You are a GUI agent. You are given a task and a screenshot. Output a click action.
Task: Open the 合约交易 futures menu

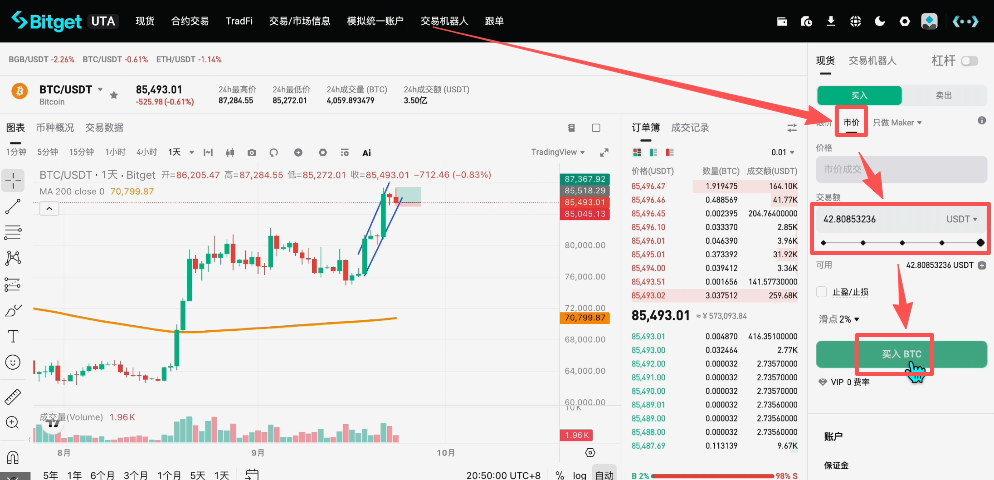pos(190,21)
